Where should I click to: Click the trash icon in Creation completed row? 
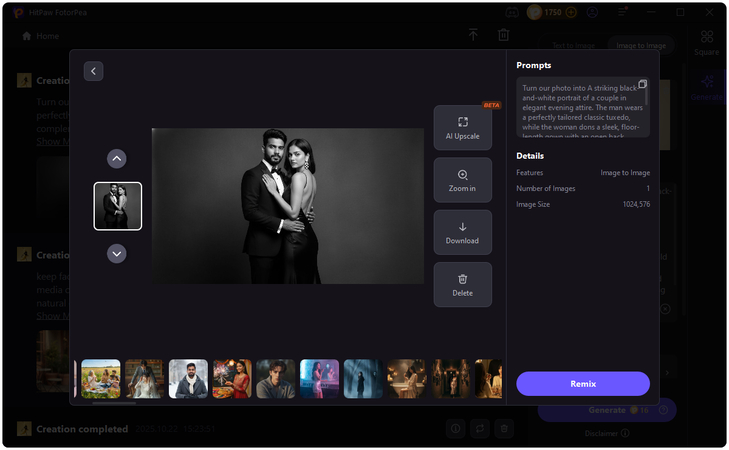tap(504, 429)
